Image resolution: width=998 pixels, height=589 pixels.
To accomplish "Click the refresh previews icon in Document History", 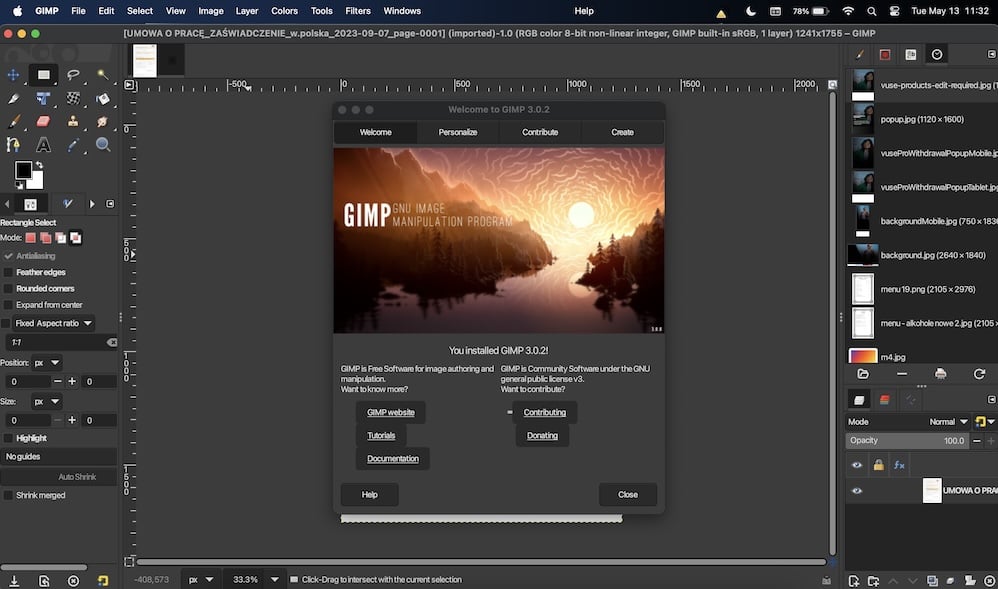I will pos(979,374).
